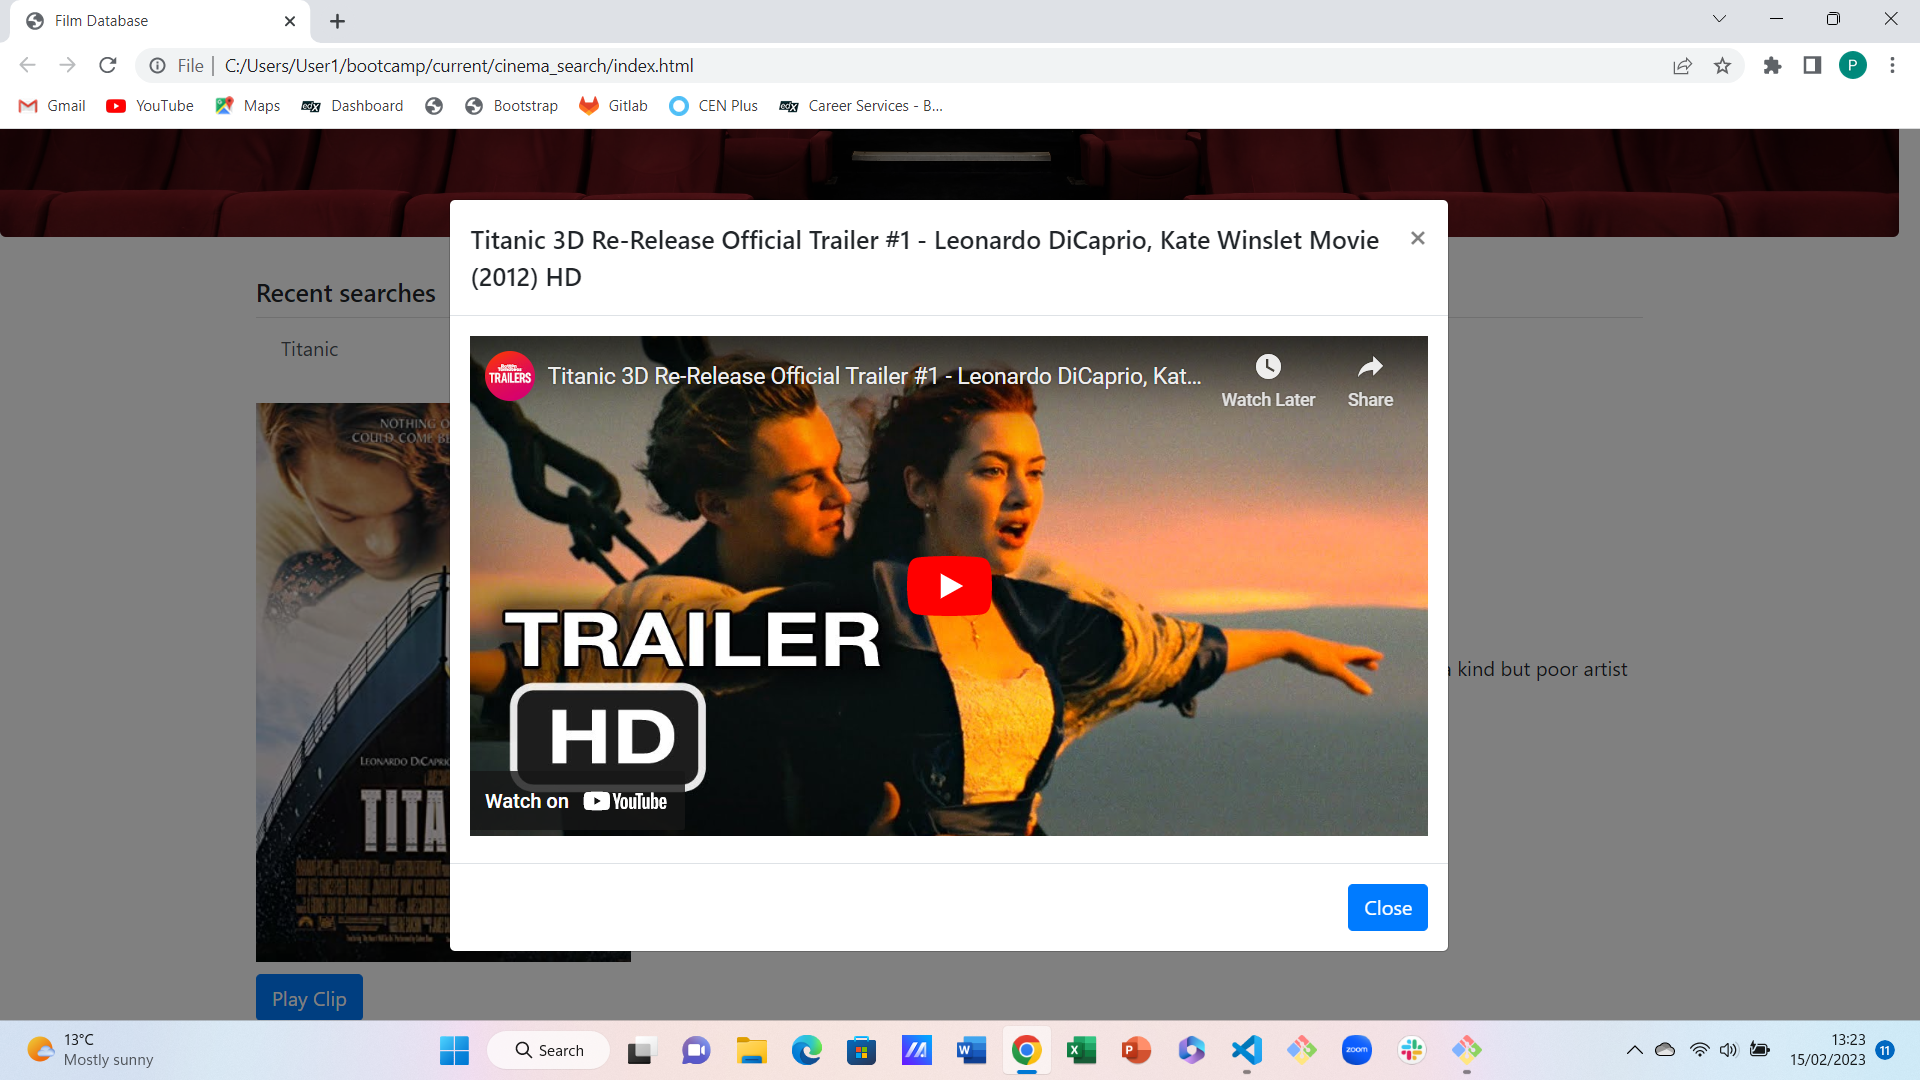The image size is (1920, 1080).
Task: Open Chrome three-dot menu
Action: coord(1892,66)
